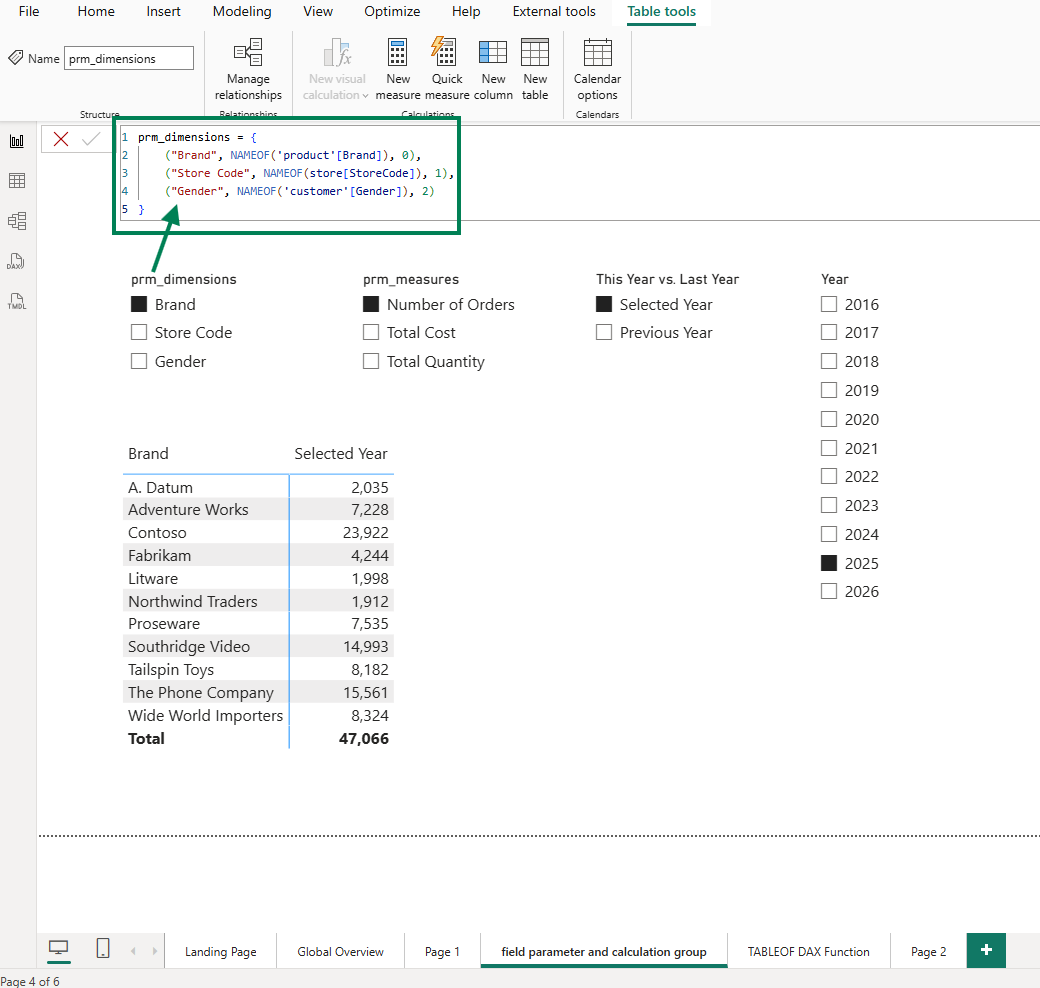
Task: Go to Global Overview page tab
Action: click(340, 952)
